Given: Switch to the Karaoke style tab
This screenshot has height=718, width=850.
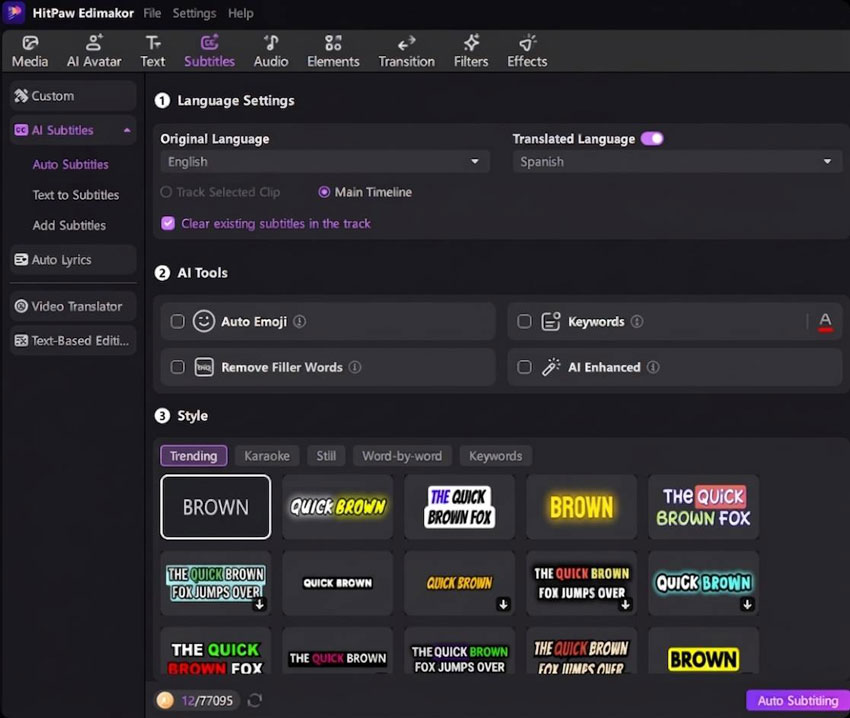Looking at the screenshot, I should (x=267, y=456).
